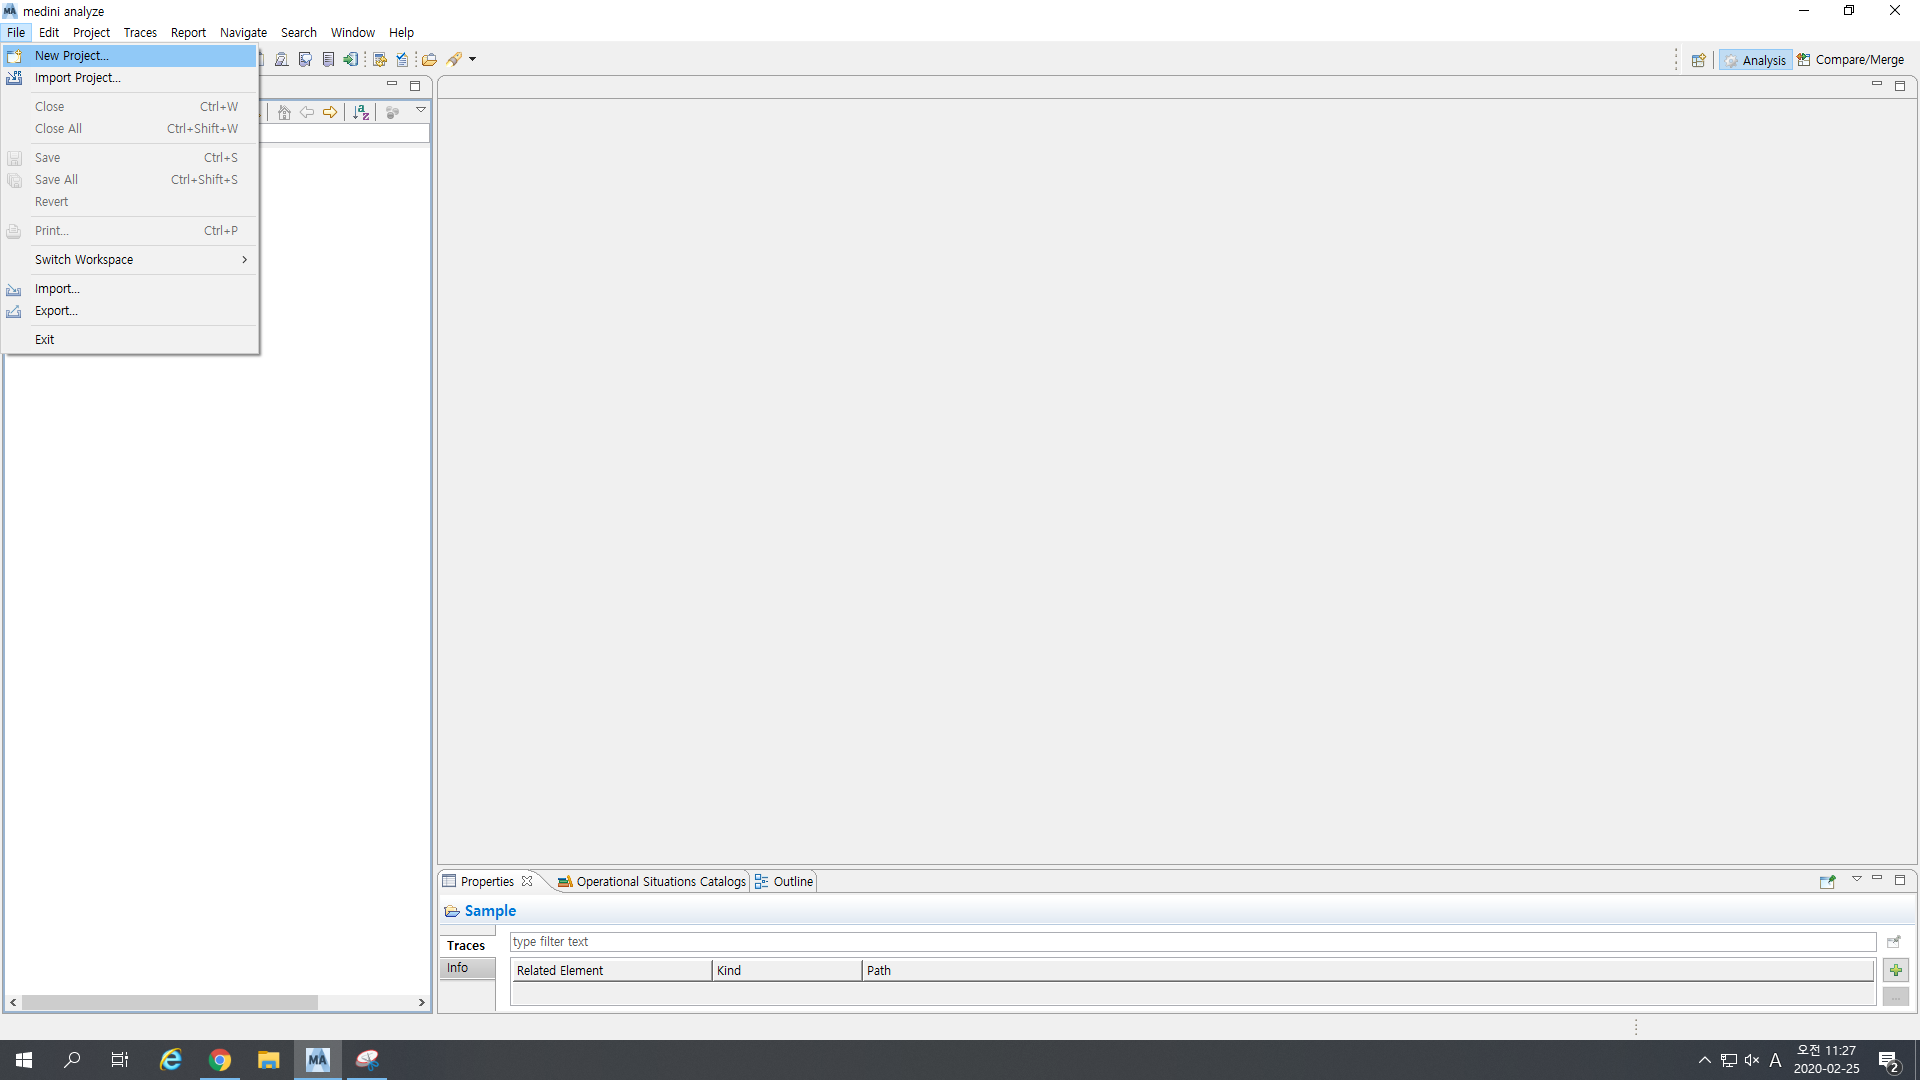Image resolution: width=1920 pixels, height=1080 pixels.
Task: Open project browser view menu triangle
Action: point(421,110)
